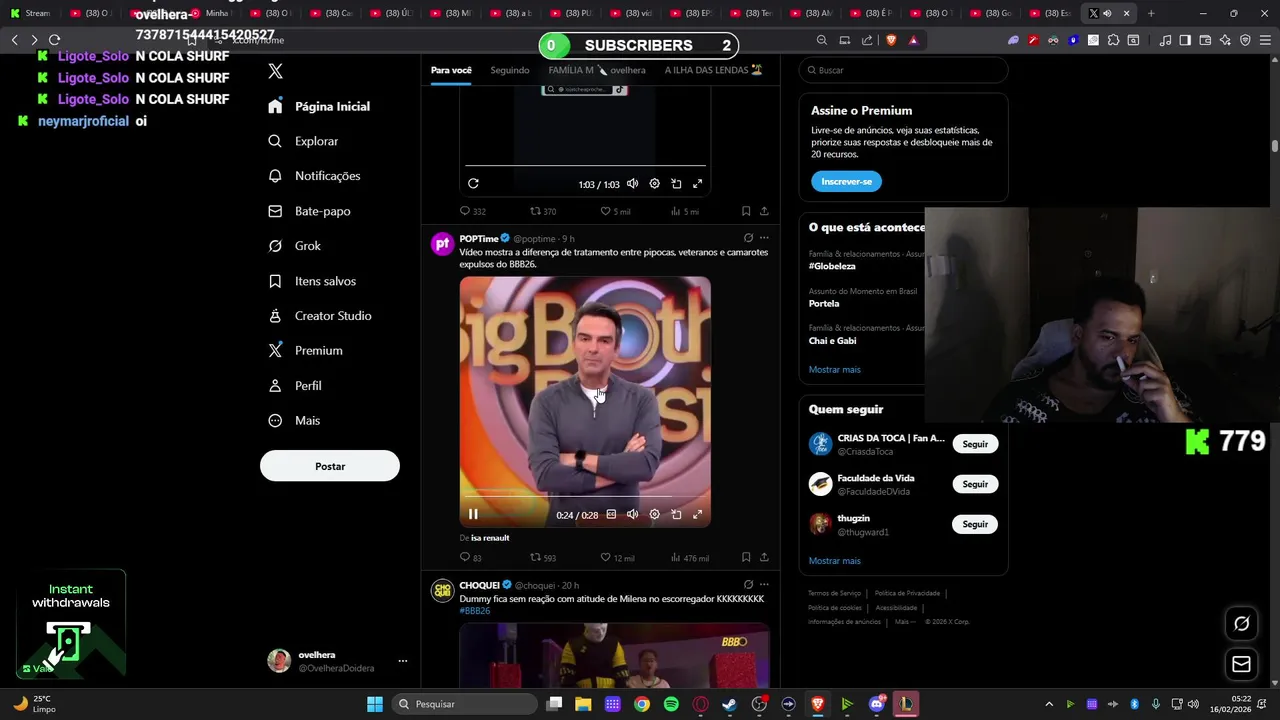This screenshot has width=1280, height=720.
Task: Open the Premium sidebar entry
Action: (305, 351)
